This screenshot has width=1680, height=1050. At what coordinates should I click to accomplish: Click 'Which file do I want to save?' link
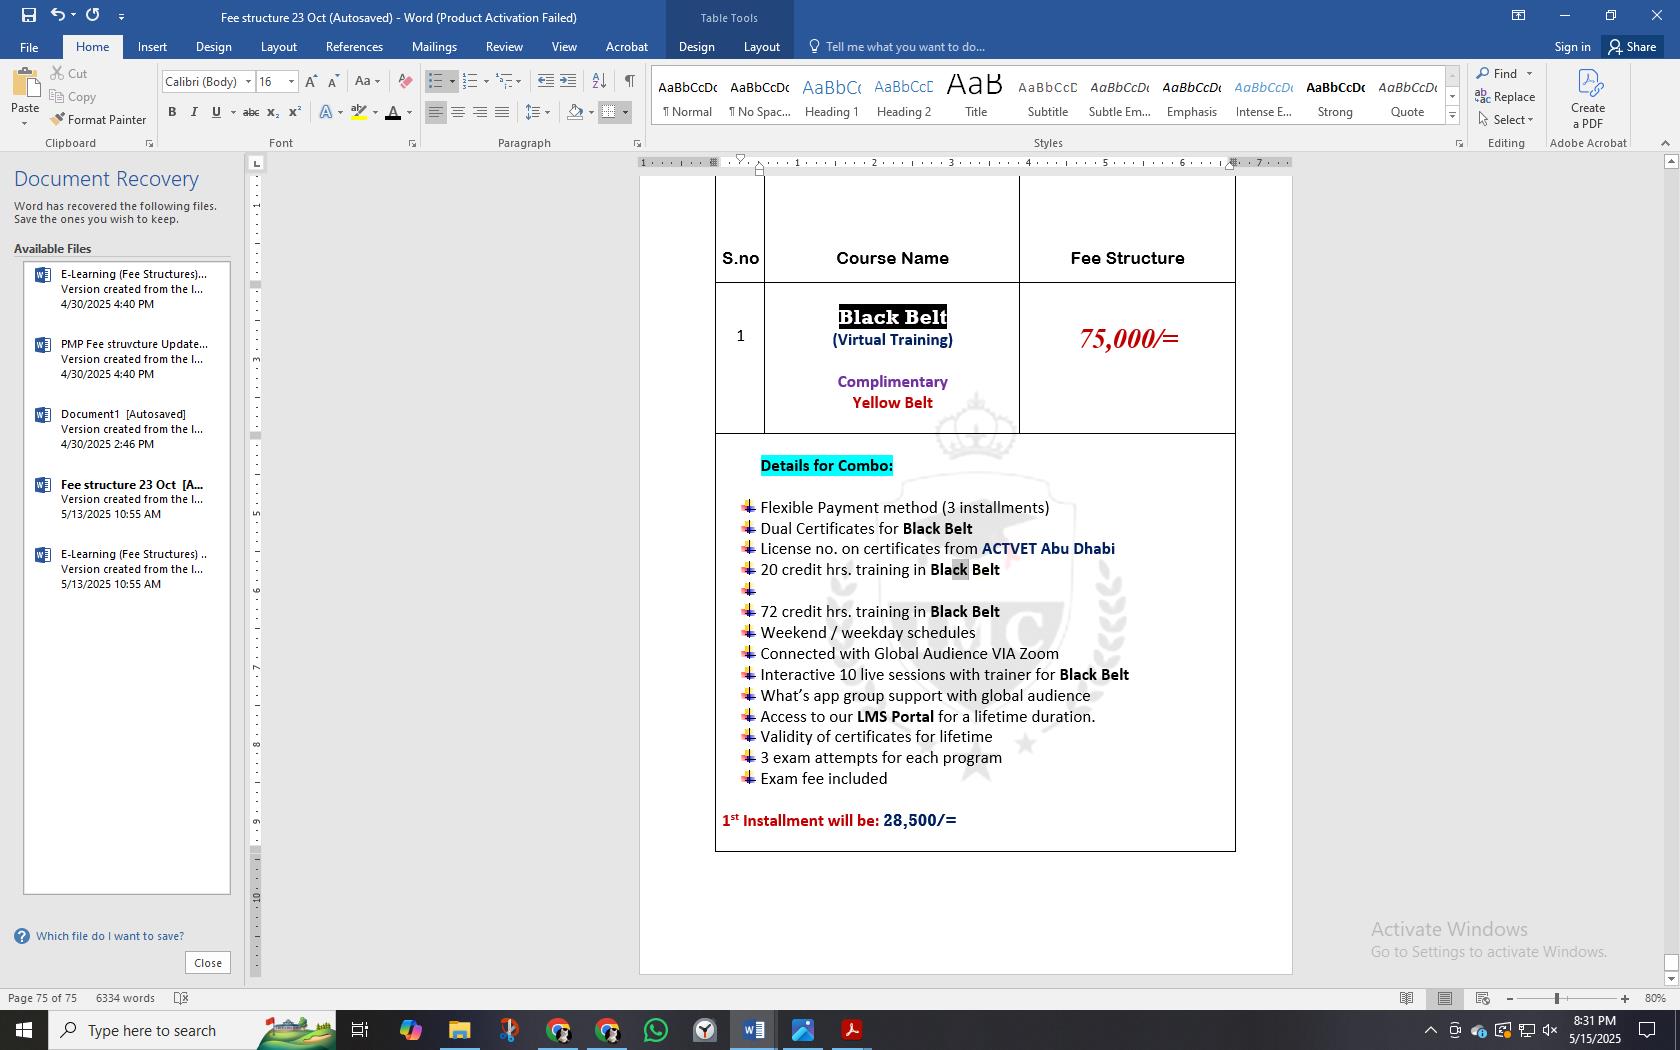[x=110, y=936]
